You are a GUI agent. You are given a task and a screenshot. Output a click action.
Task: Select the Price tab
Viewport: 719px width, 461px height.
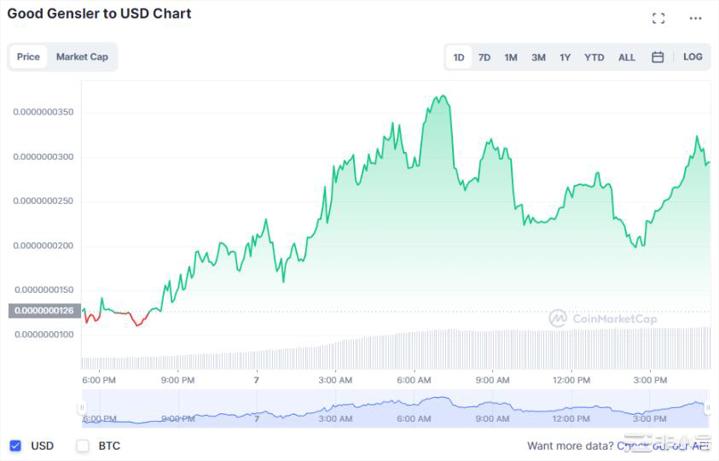pos(29,57)
